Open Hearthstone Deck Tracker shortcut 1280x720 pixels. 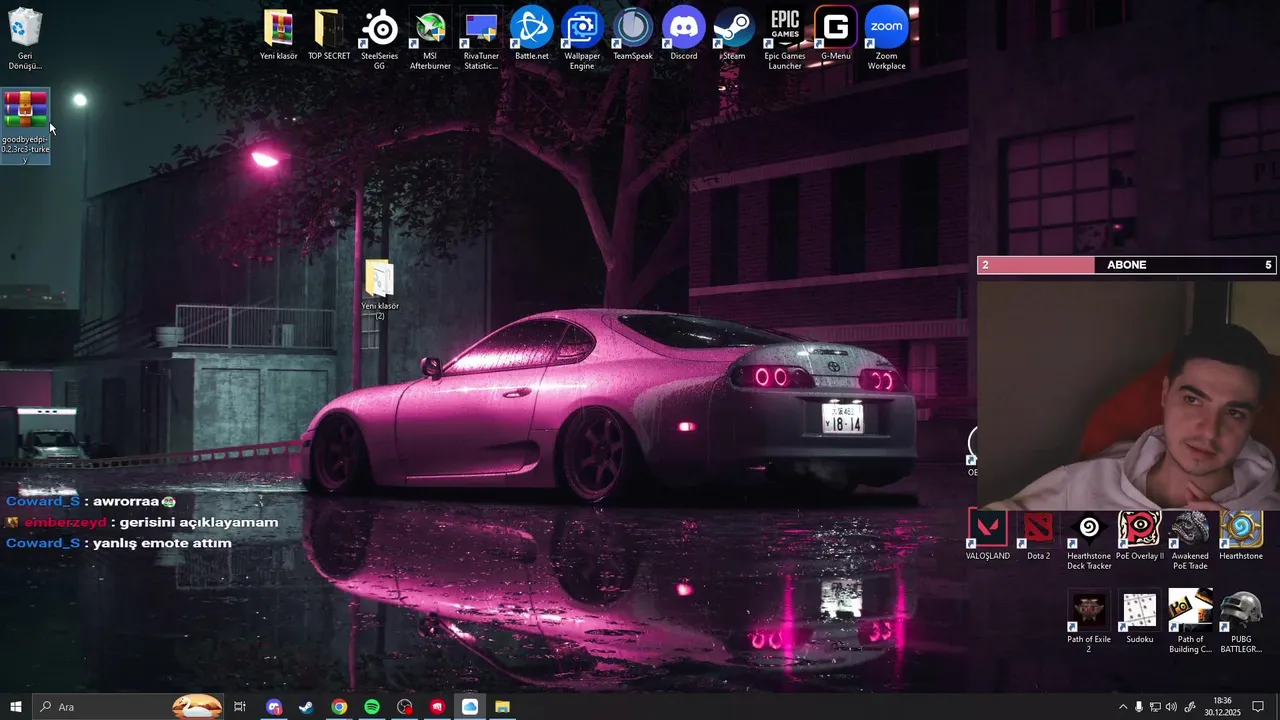coord(1089,541)
